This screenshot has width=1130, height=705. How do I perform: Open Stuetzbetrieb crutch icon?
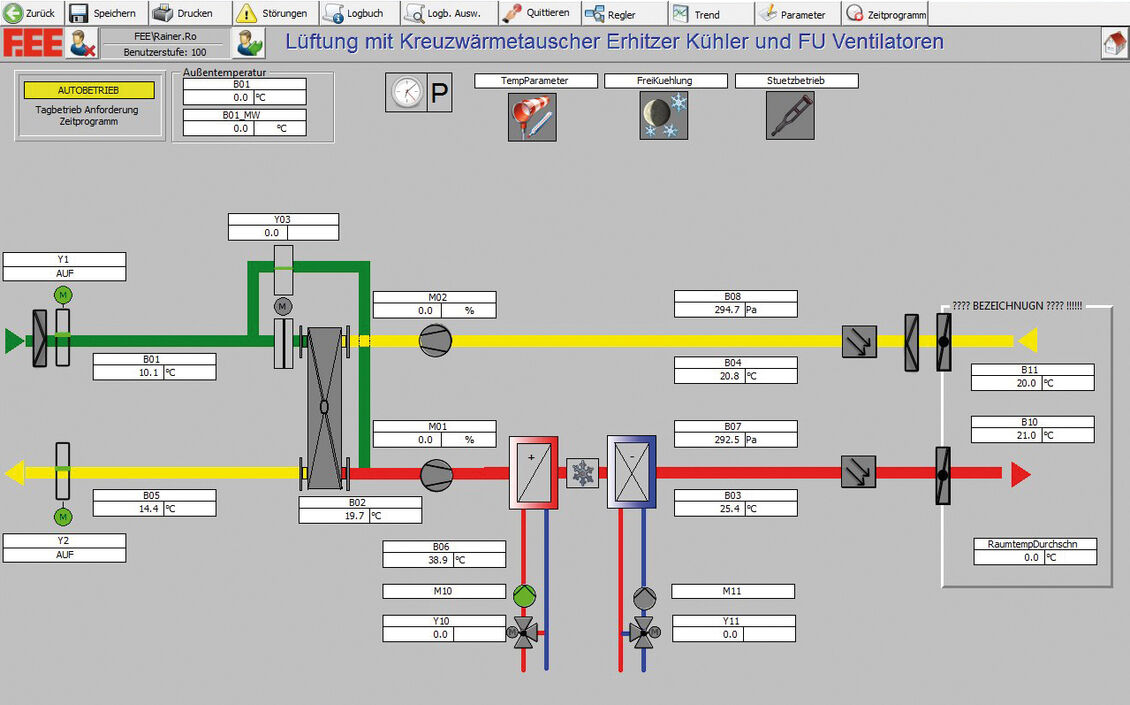tap(791, 116)
